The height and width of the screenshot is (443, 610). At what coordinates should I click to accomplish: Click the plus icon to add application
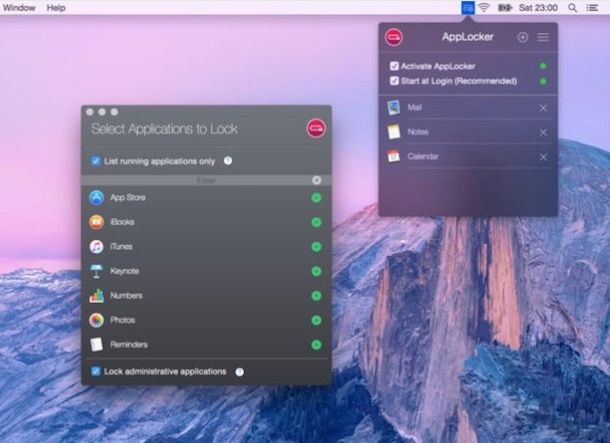(522, 37)
